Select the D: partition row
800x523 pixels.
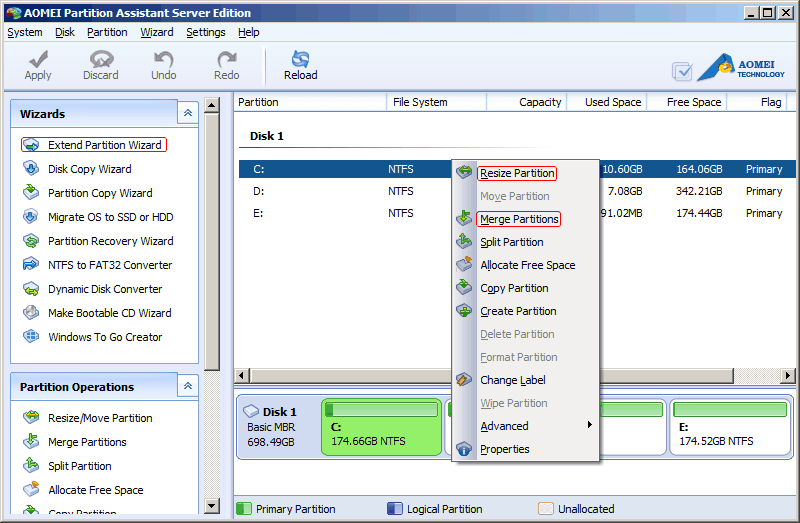click(x=517, y=191)
